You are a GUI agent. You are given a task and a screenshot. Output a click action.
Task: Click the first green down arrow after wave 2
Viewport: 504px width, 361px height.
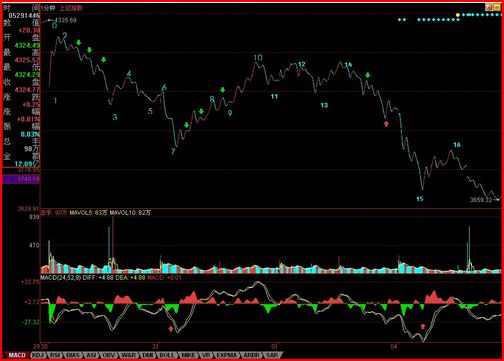tap(79, 42)
